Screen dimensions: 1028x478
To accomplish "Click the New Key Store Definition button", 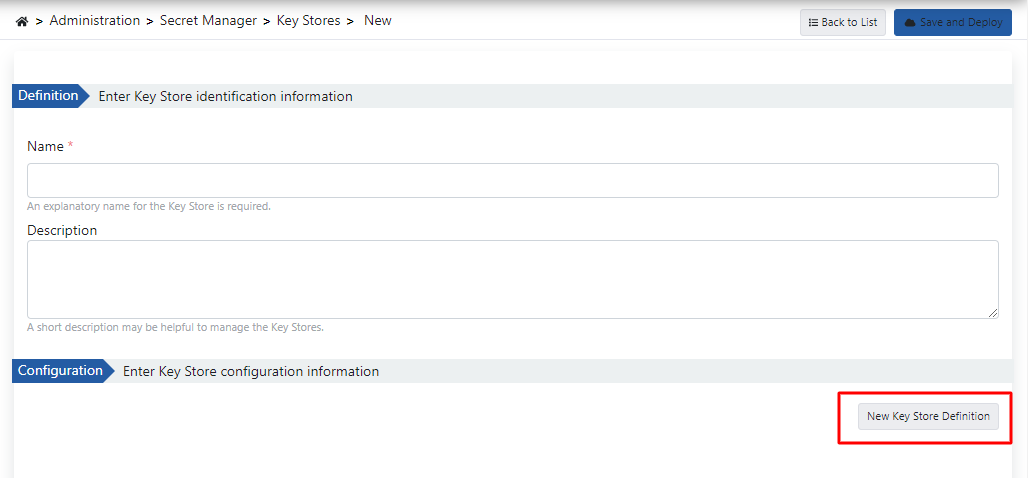I will [x=928, y=416].
